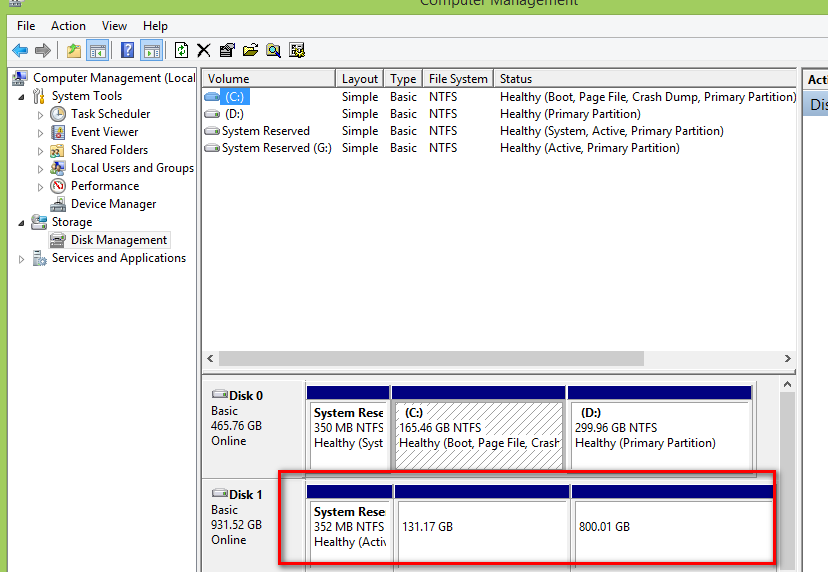Click the Device Manager icon
Viewport: 828px width, 572px height.
coord(58,204)
